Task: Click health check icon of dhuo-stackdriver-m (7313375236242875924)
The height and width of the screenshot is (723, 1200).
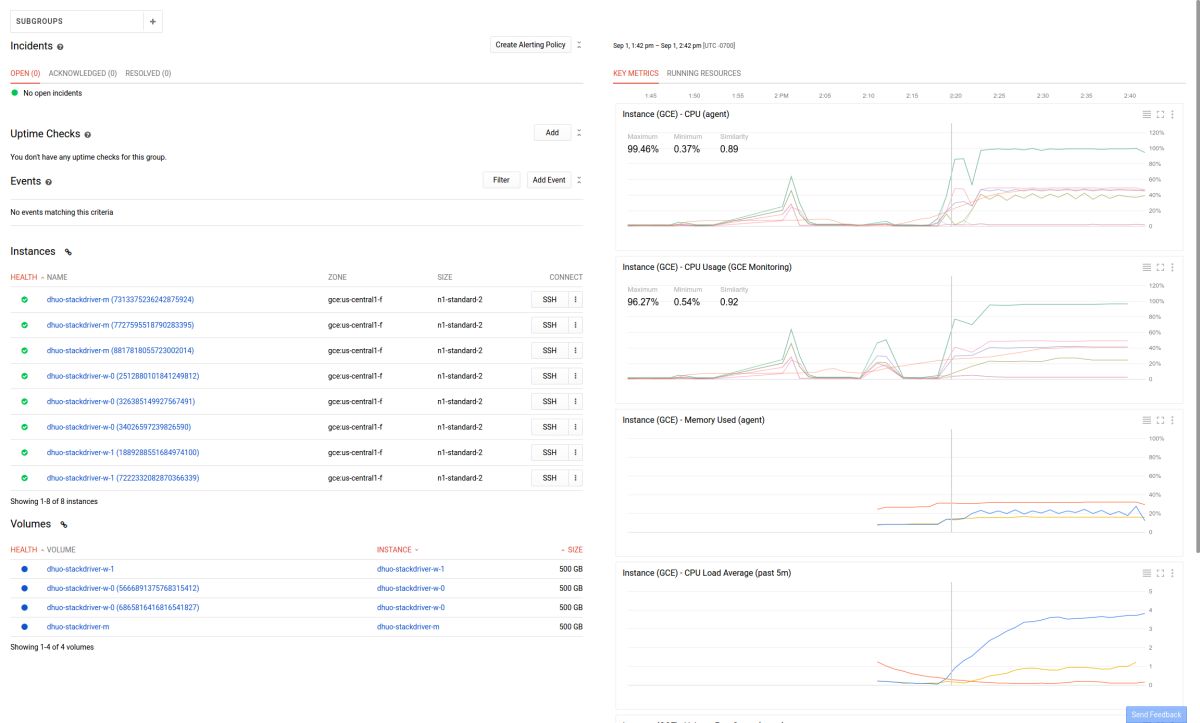Action: coord(24,299)
